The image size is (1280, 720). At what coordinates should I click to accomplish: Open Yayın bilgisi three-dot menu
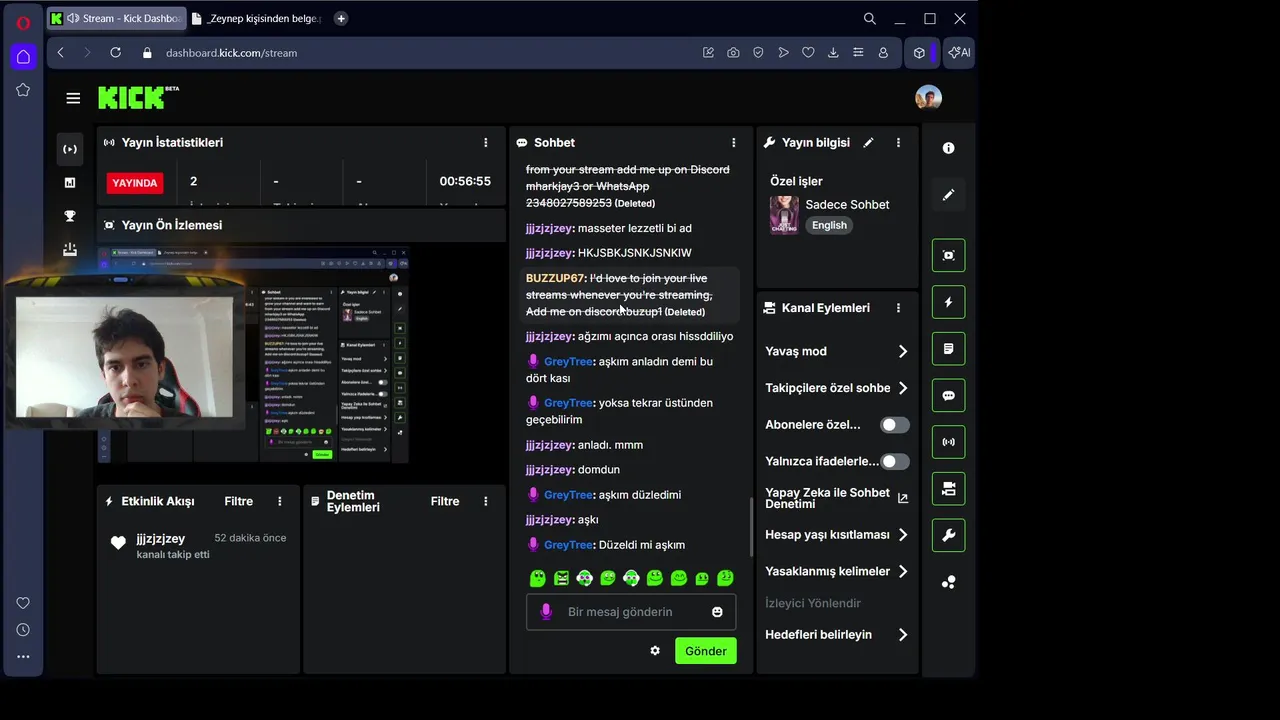pyautogui.click(x=898, y=143)
